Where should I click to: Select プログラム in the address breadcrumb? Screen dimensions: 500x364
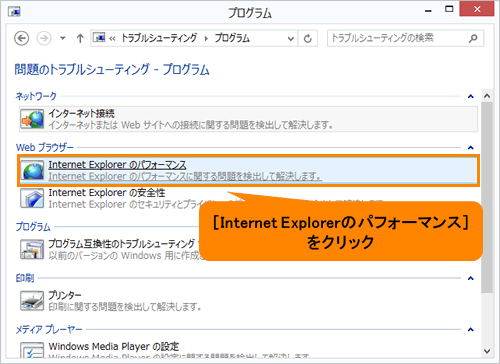(x=232, y=38)
